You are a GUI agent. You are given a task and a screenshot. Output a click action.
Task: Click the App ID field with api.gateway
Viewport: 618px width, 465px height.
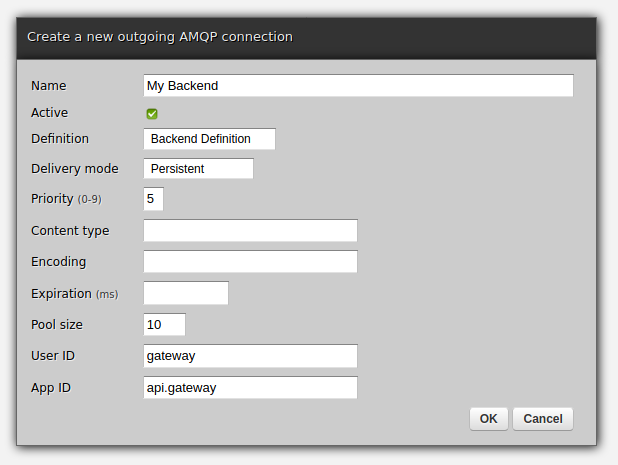[250, 387]
